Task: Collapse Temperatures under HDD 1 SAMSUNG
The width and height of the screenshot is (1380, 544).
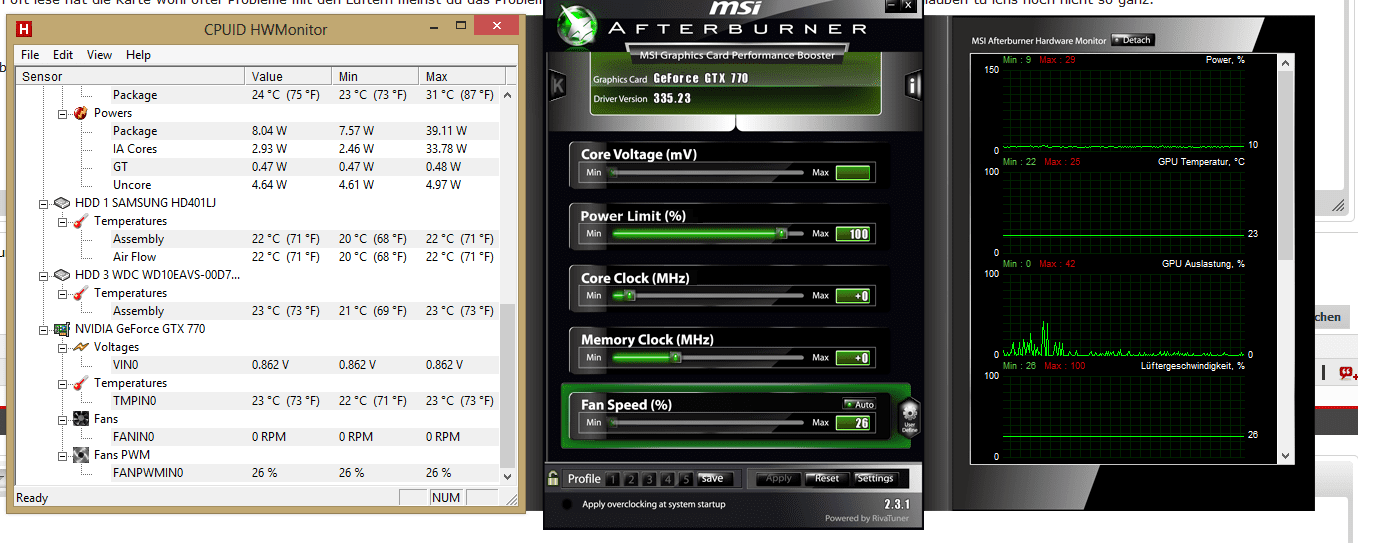Action: tap(62, 221)
